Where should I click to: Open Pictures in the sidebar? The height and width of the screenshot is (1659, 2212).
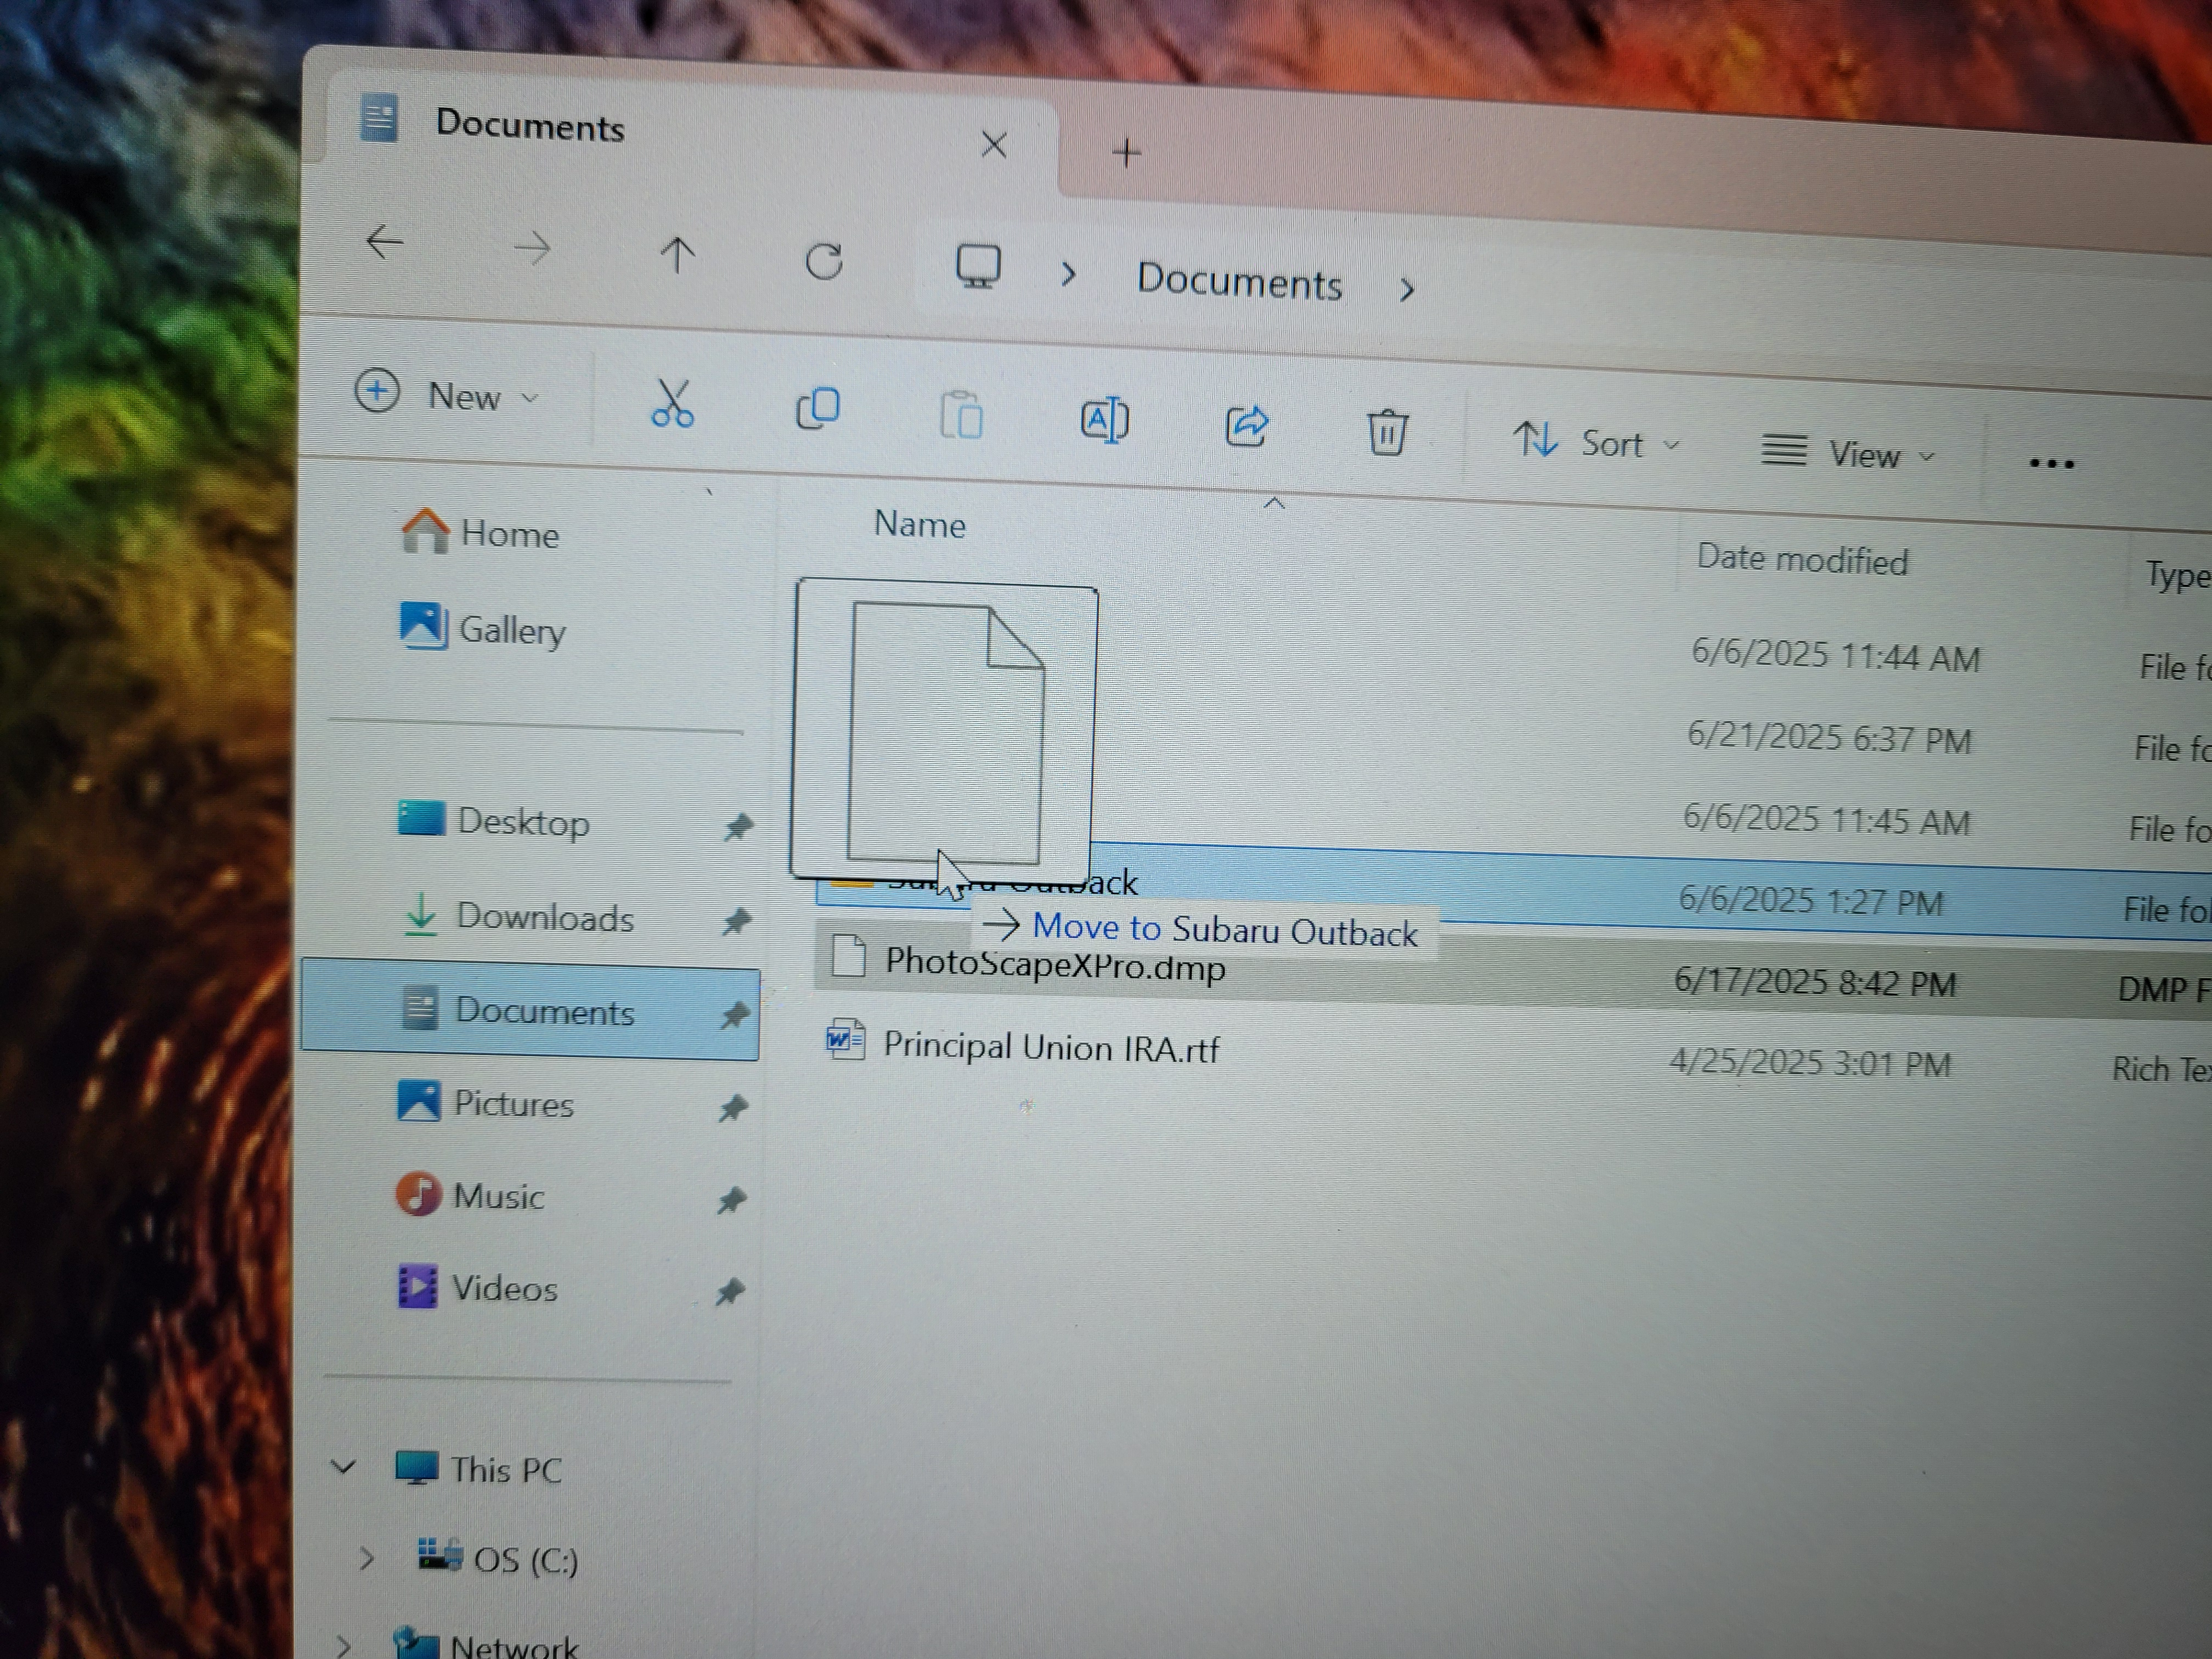click(x=486, y=1102)
